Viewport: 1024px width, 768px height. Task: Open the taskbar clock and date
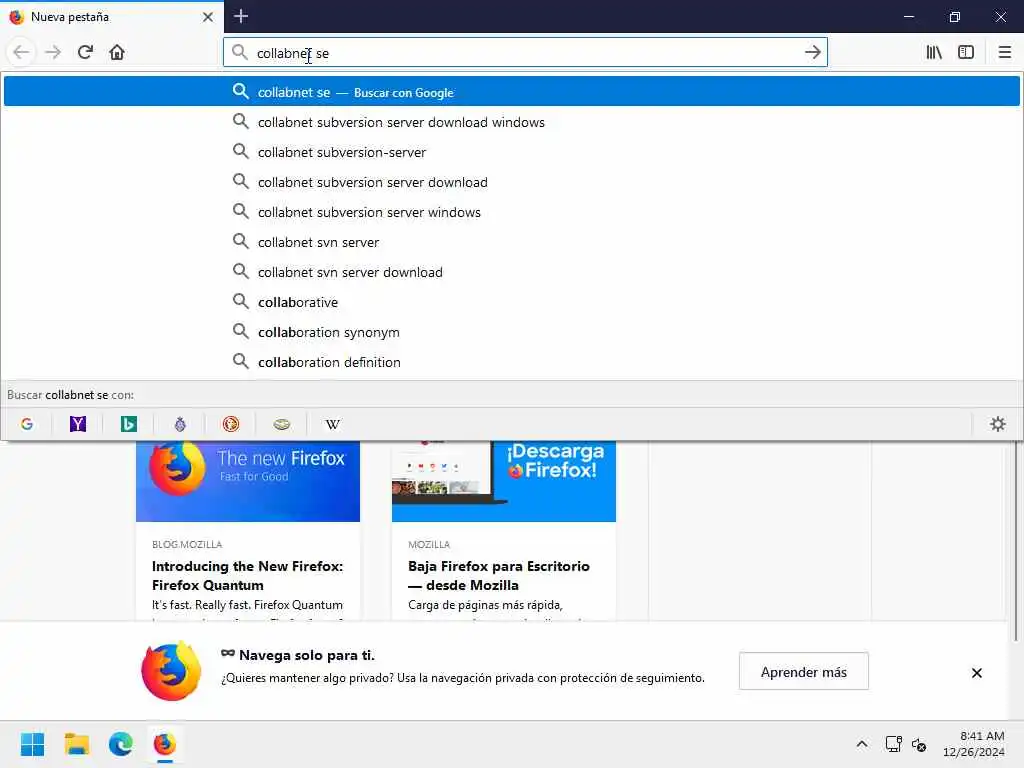(974, 744)
